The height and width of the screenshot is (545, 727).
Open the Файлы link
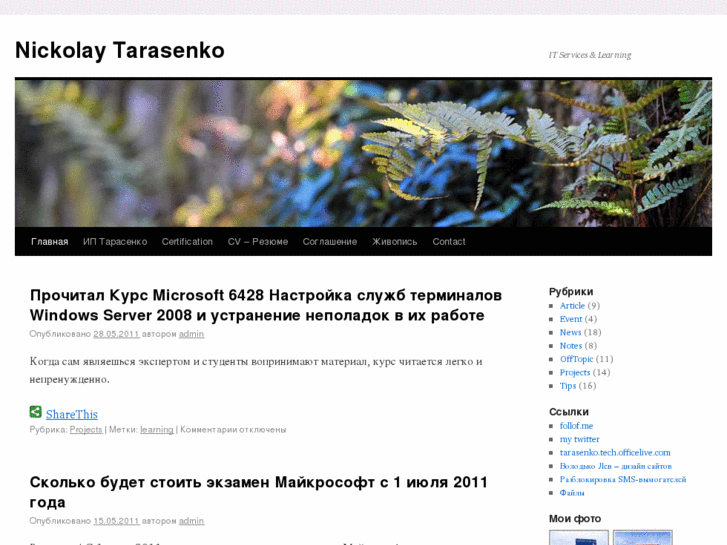point(572,493)
